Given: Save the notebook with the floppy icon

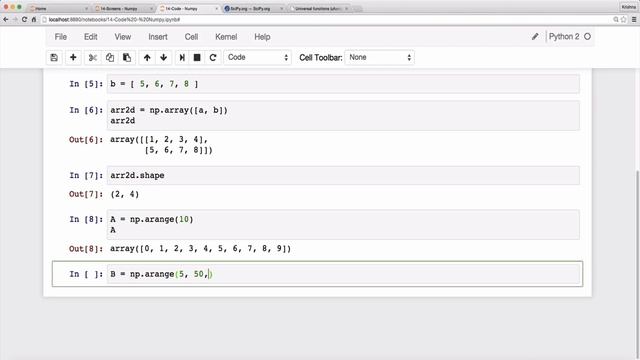Looking at the screenshot, I should click(x=54, y=58).
